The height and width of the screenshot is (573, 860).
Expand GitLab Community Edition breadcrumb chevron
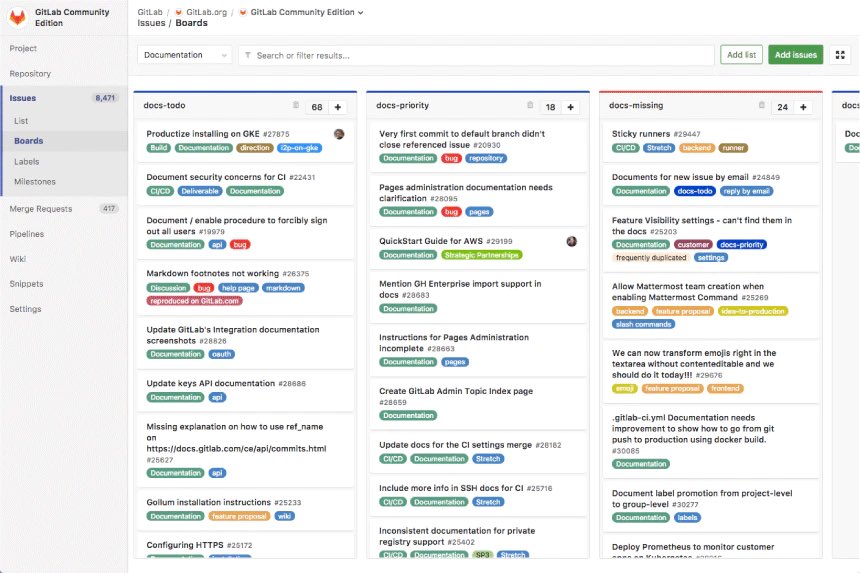click(x=360, y=13)
